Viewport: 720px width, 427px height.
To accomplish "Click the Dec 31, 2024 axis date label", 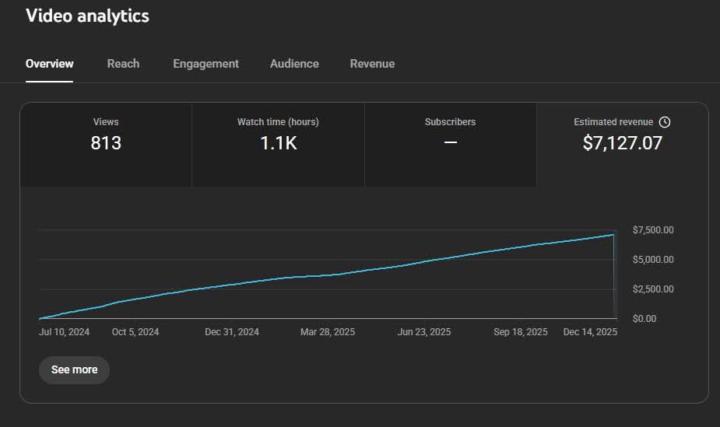I will tap(232, 332).
